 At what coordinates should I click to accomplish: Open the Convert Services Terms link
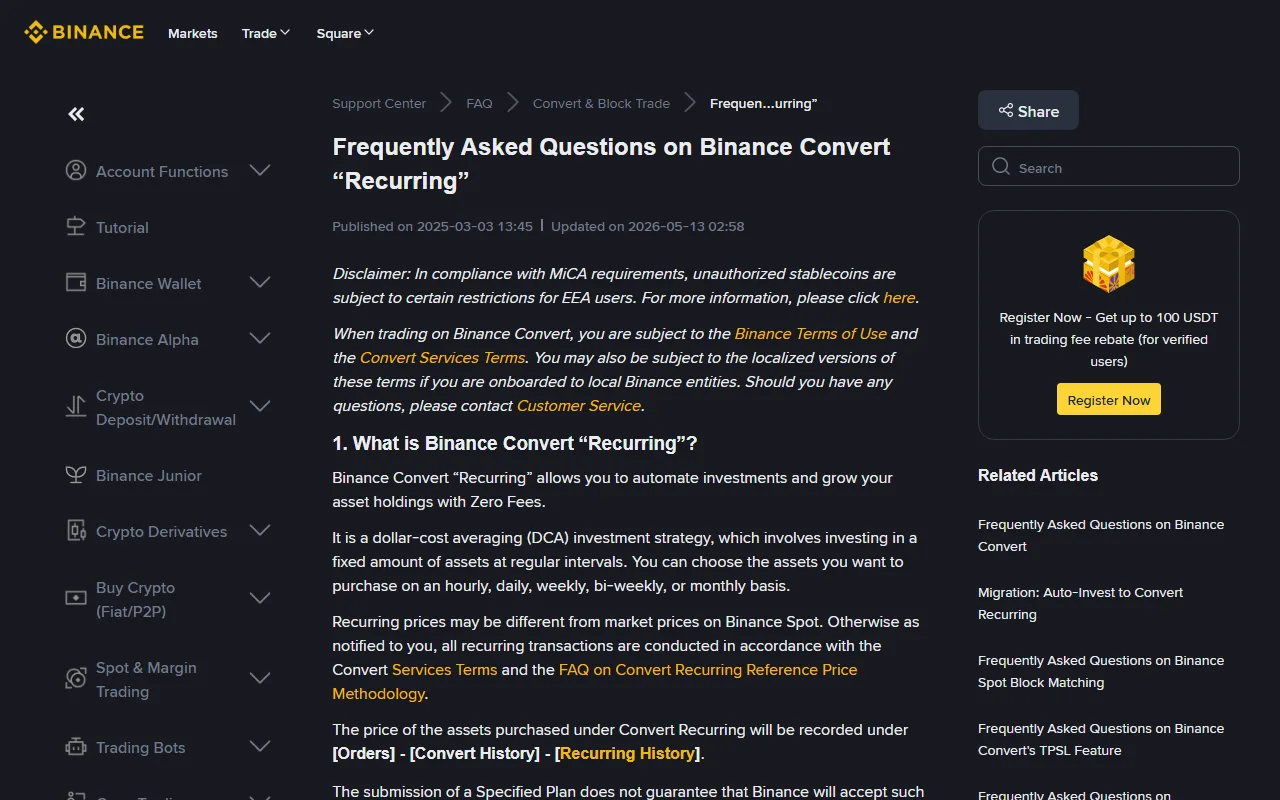(442, 357)
